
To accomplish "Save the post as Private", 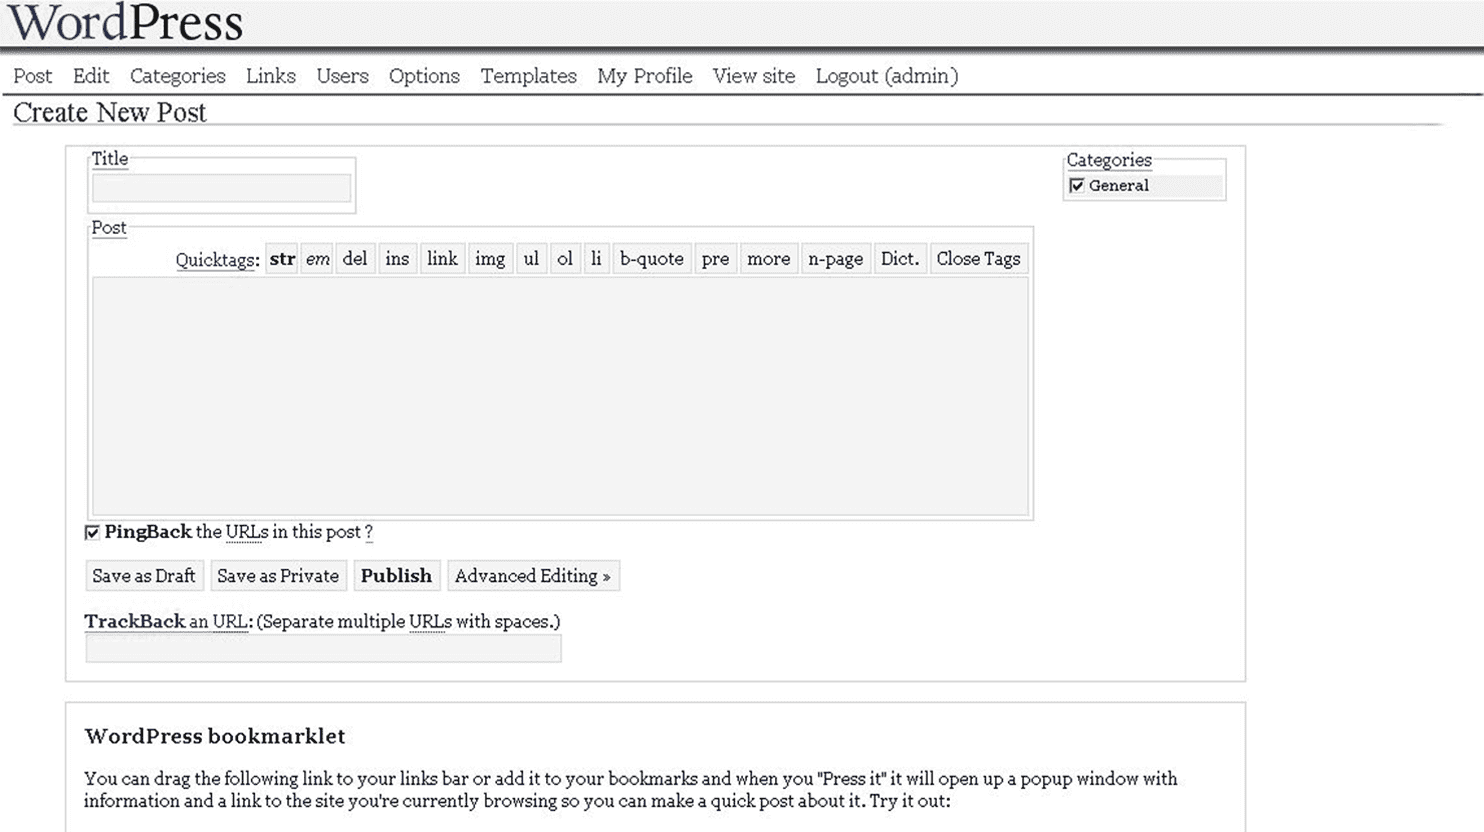I will pyautogui.click(x=278, y=576).
